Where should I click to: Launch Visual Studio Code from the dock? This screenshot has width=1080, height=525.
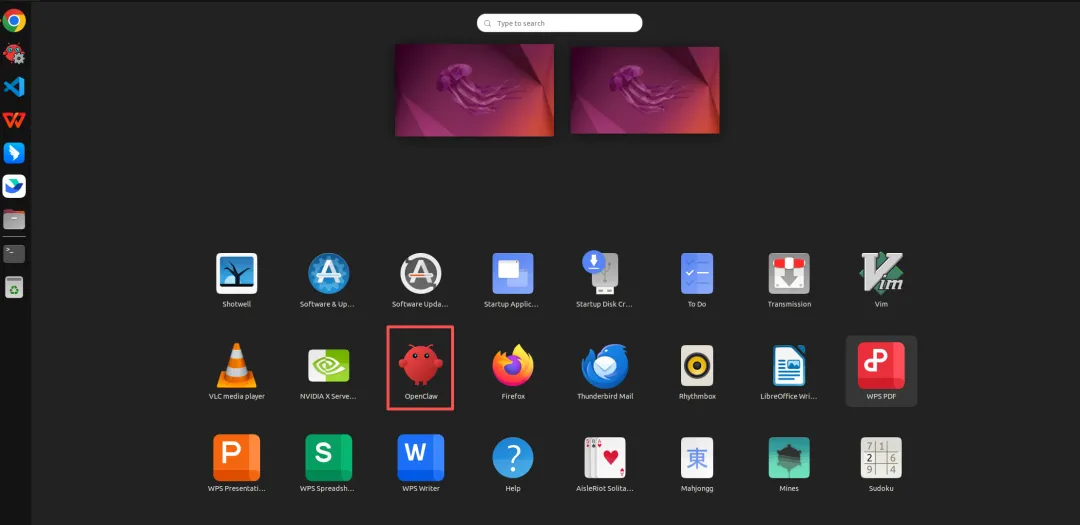(x=14, y=87)
